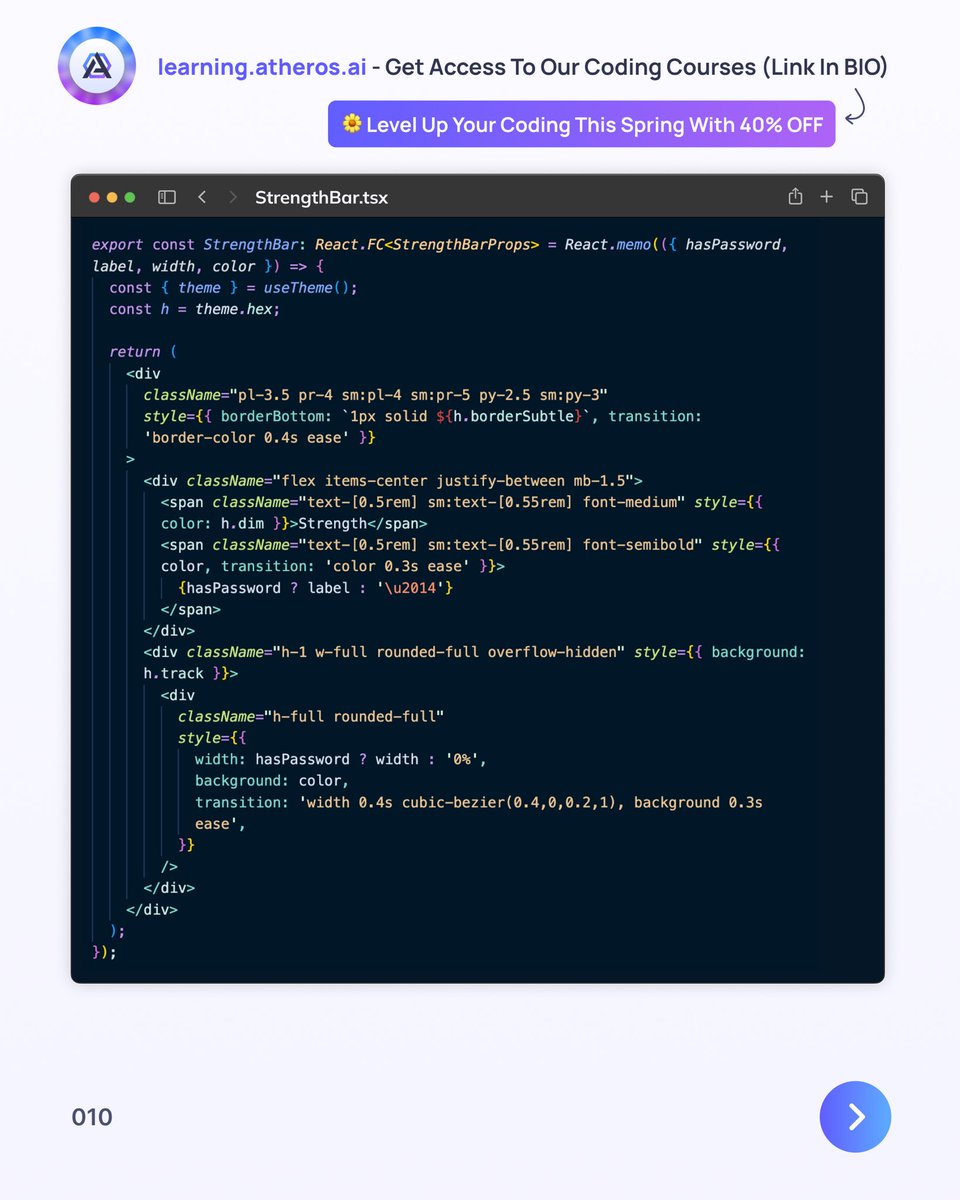Click the 'Strength' span text

click(333, 523)
